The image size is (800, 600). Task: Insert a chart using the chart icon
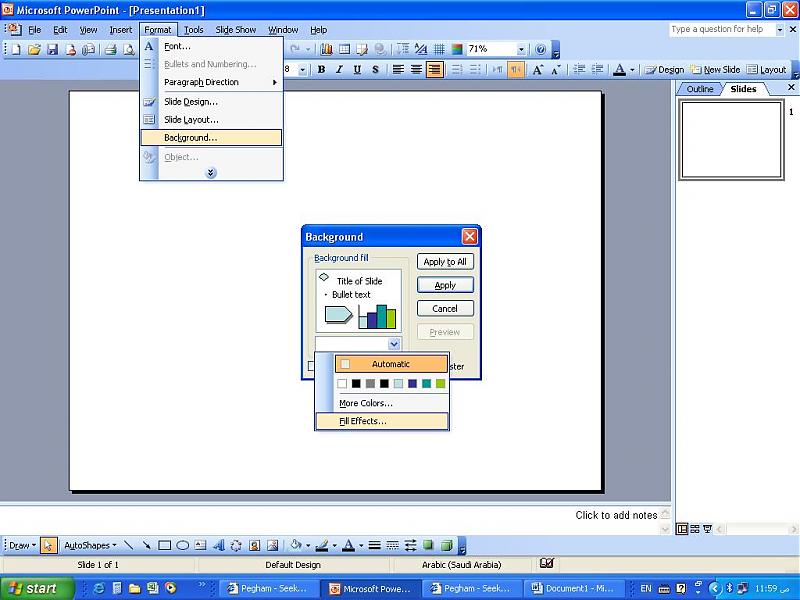pyautogui.click(x=327, y=49)
